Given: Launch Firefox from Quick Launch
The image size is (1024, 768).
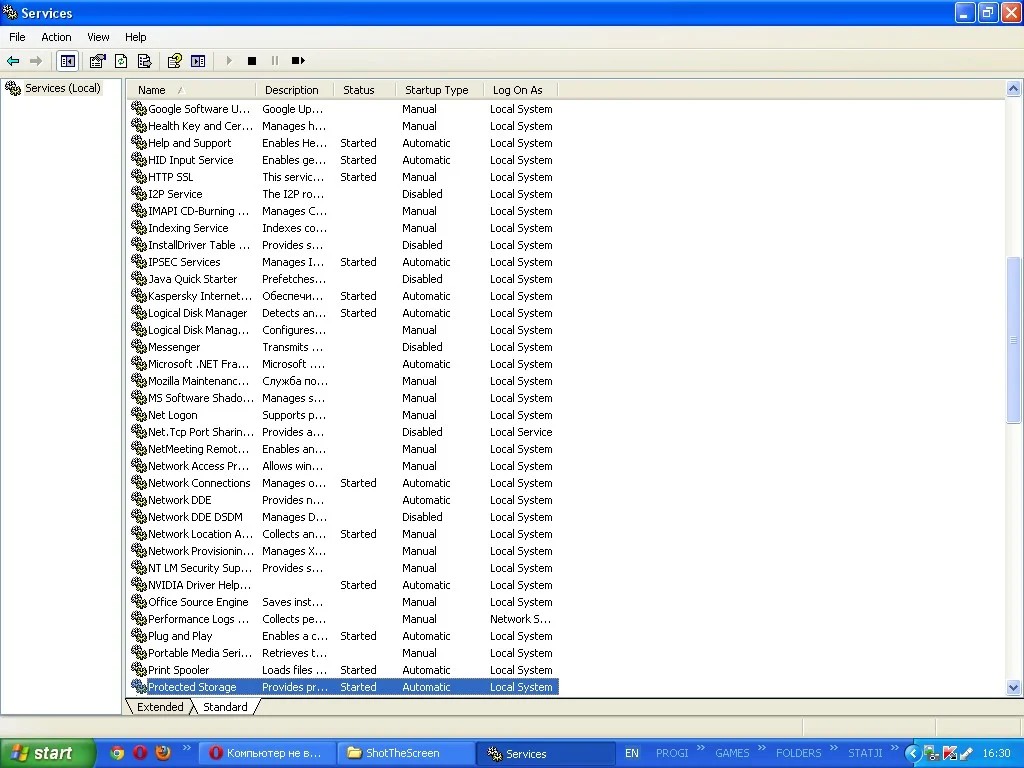Looking at the screenshot, I should click(x=163, y=753).
